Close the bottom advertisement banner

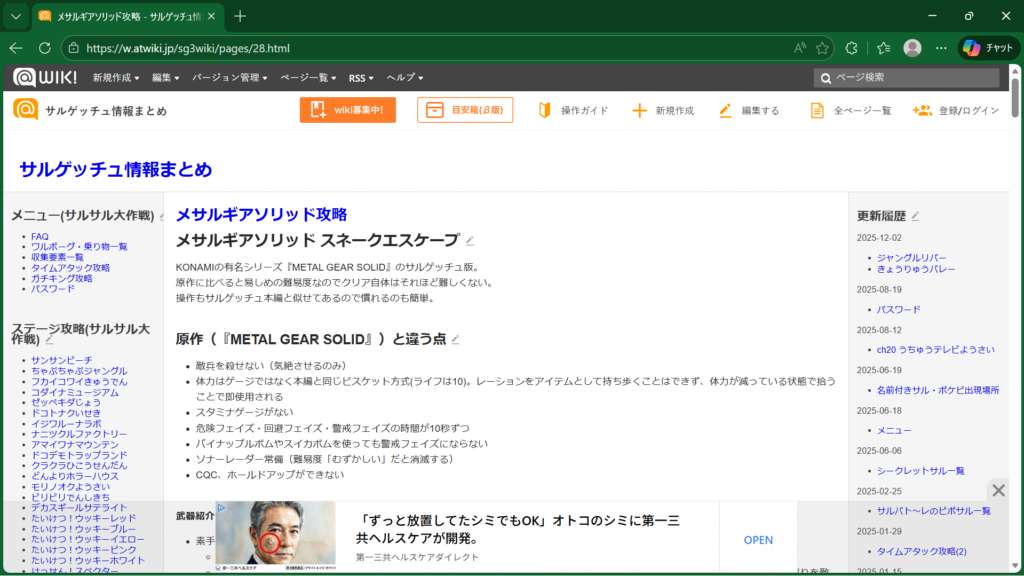point(998,490)
